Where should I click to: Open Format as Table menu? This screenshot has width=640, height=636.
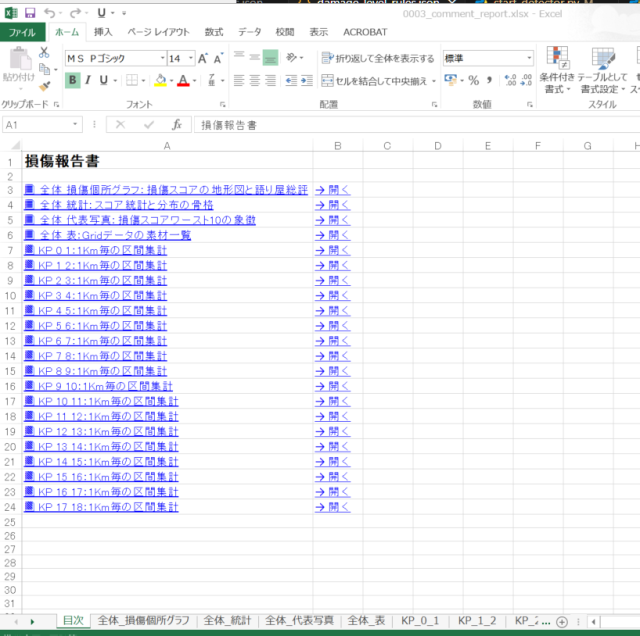click(602, 70)
